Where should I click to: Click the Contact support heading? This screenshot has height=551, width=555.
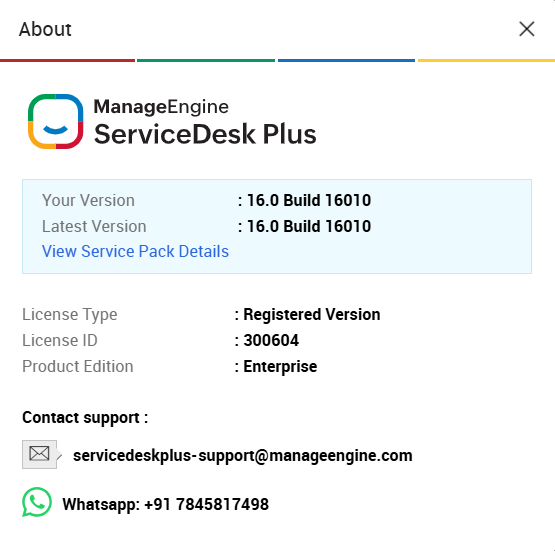pos(85,418)
